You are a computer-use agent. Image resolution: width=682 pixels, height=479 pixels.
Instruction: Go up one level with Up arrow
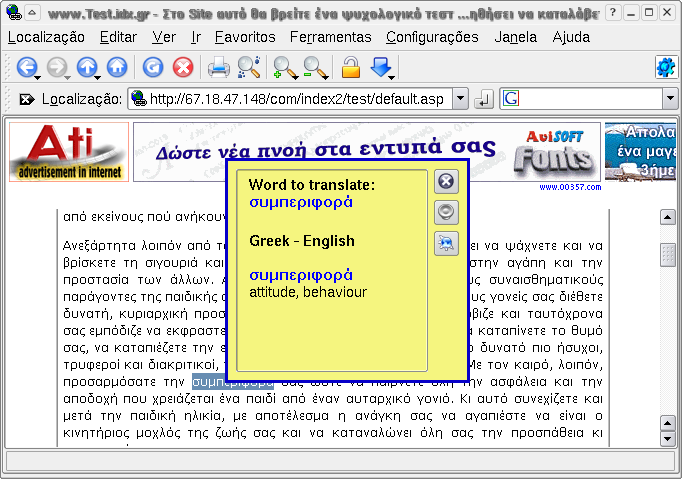coord(87,68)
